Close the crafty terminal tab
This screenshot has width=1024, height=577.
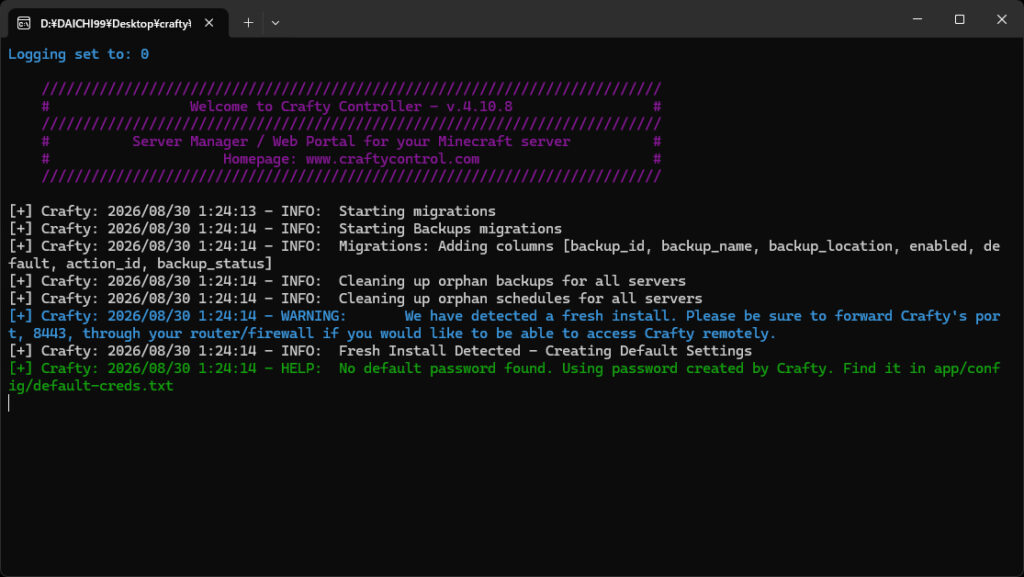[x=209, y=23]
